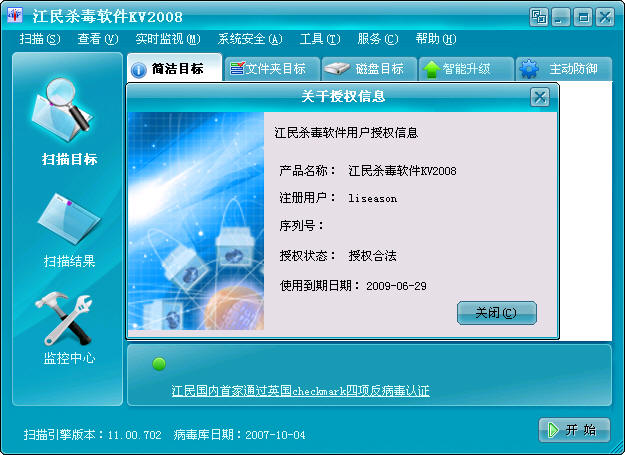Viewport: 625px width, 455px height.
Task: Switch to the 文件夹目标 tab
Action: [x=272, y=69]
